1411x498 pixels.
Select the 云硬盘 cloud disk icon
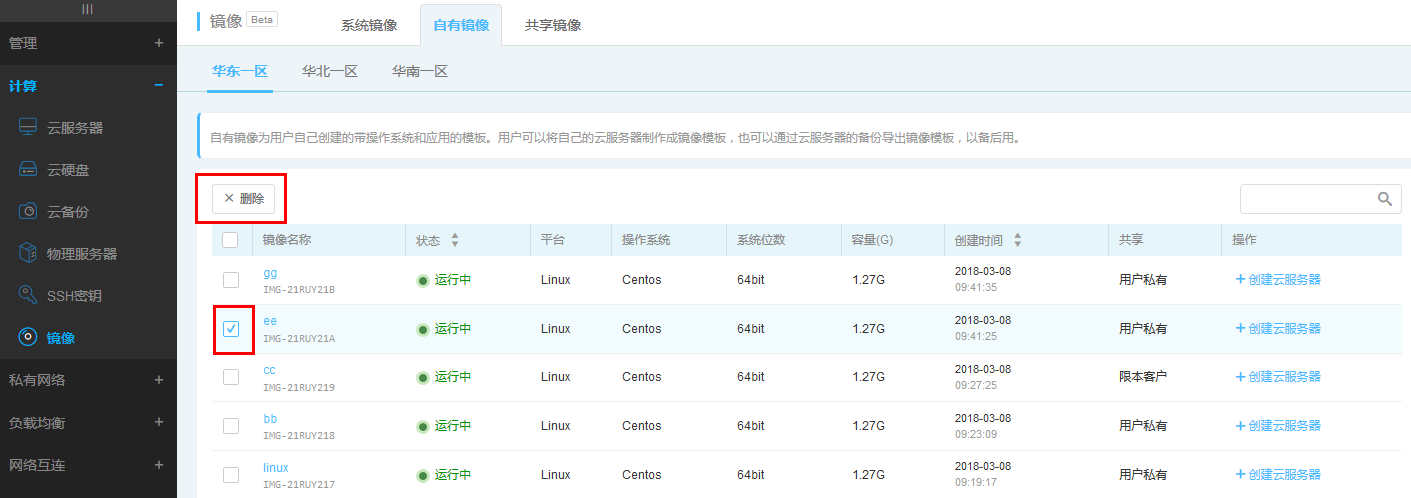point(28,170)
